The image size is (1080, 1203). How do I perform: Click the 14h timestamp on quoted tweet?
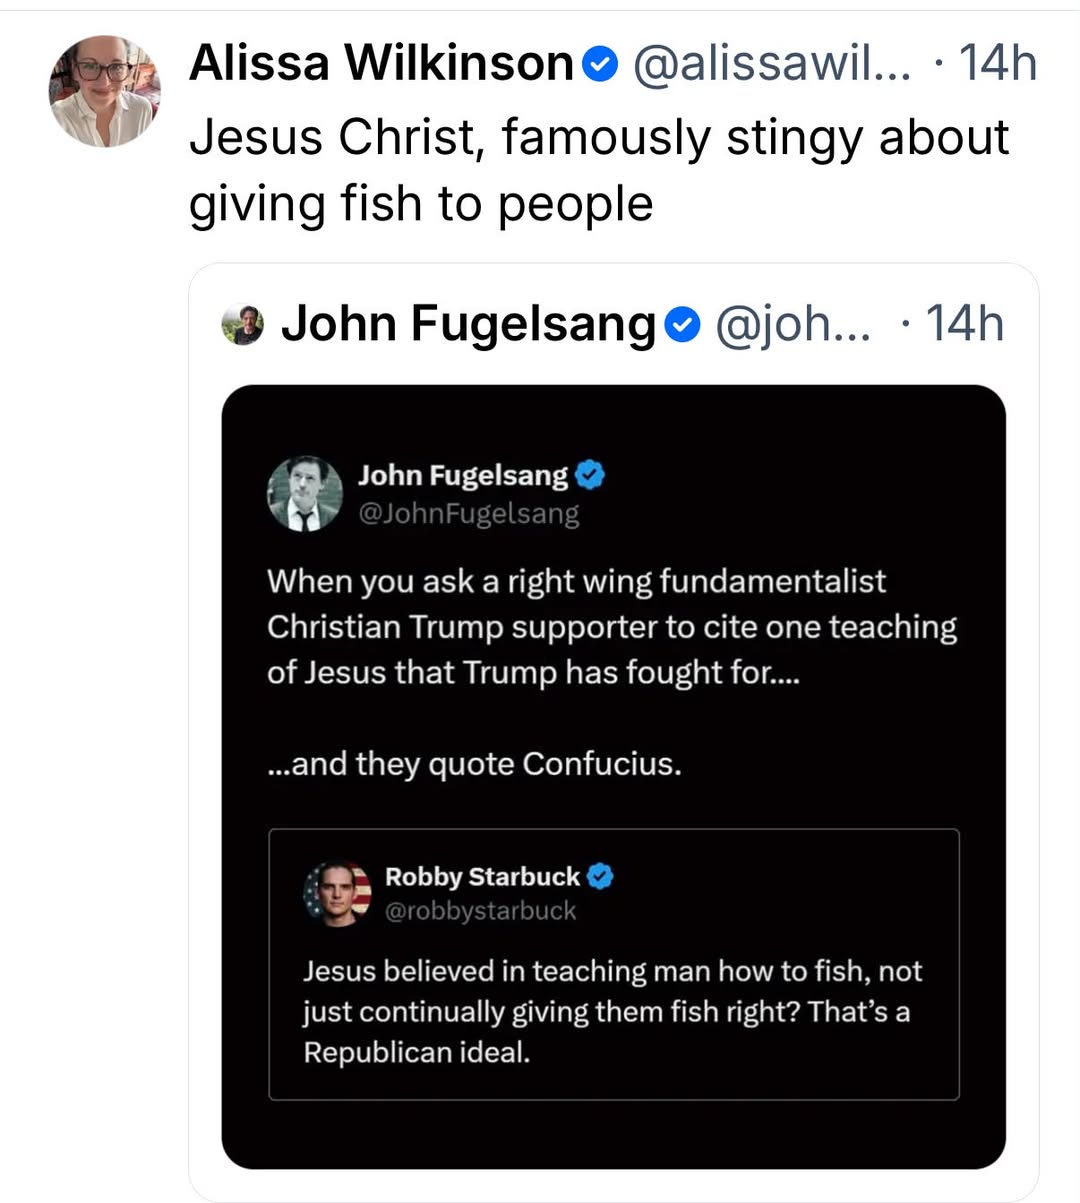pos(964,324)
